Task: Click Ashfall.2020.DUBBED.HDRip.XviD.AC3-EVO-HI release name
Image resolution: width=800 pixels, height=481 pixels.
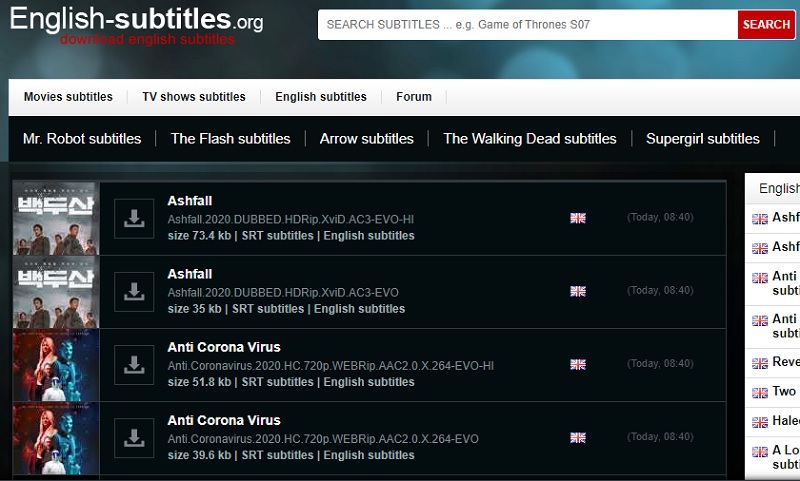Action: click(290, 219)
